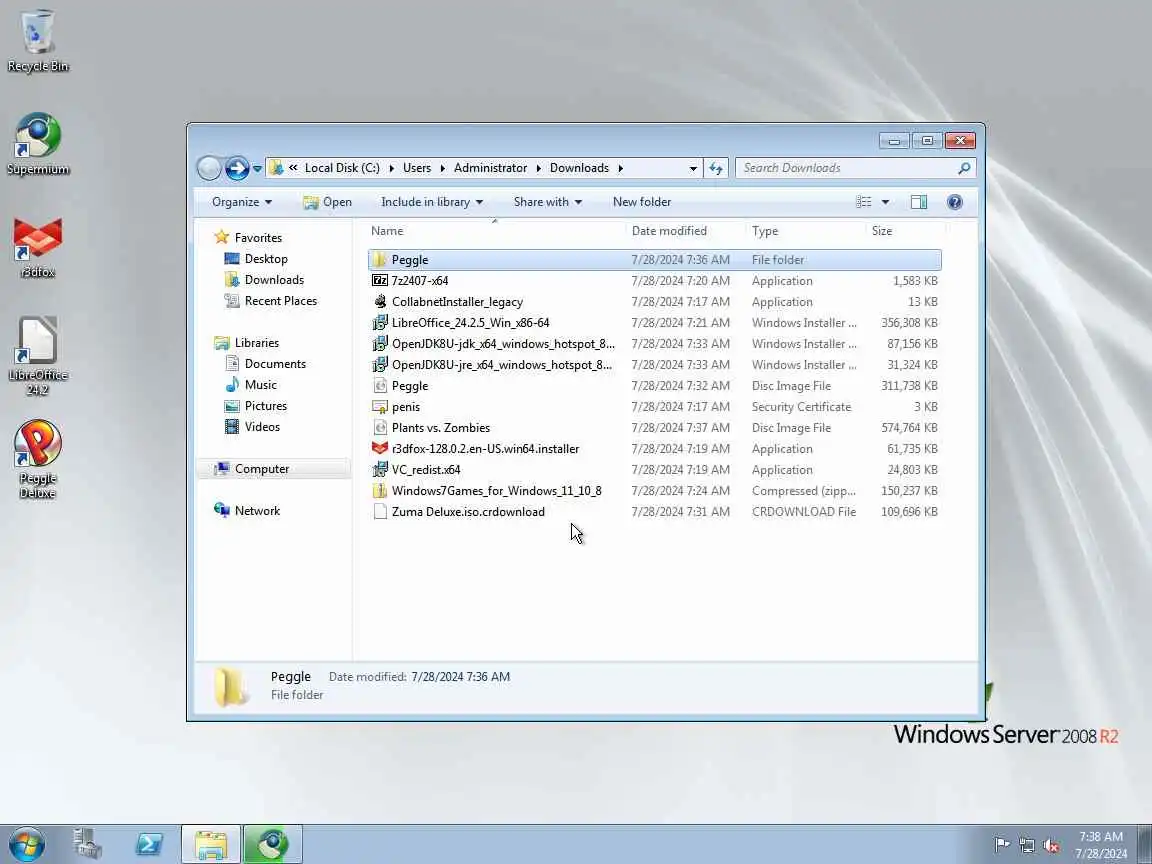Select the Windows7Games zip folder icon
This screenshot has height=864, width=1152.
[379, 490]
